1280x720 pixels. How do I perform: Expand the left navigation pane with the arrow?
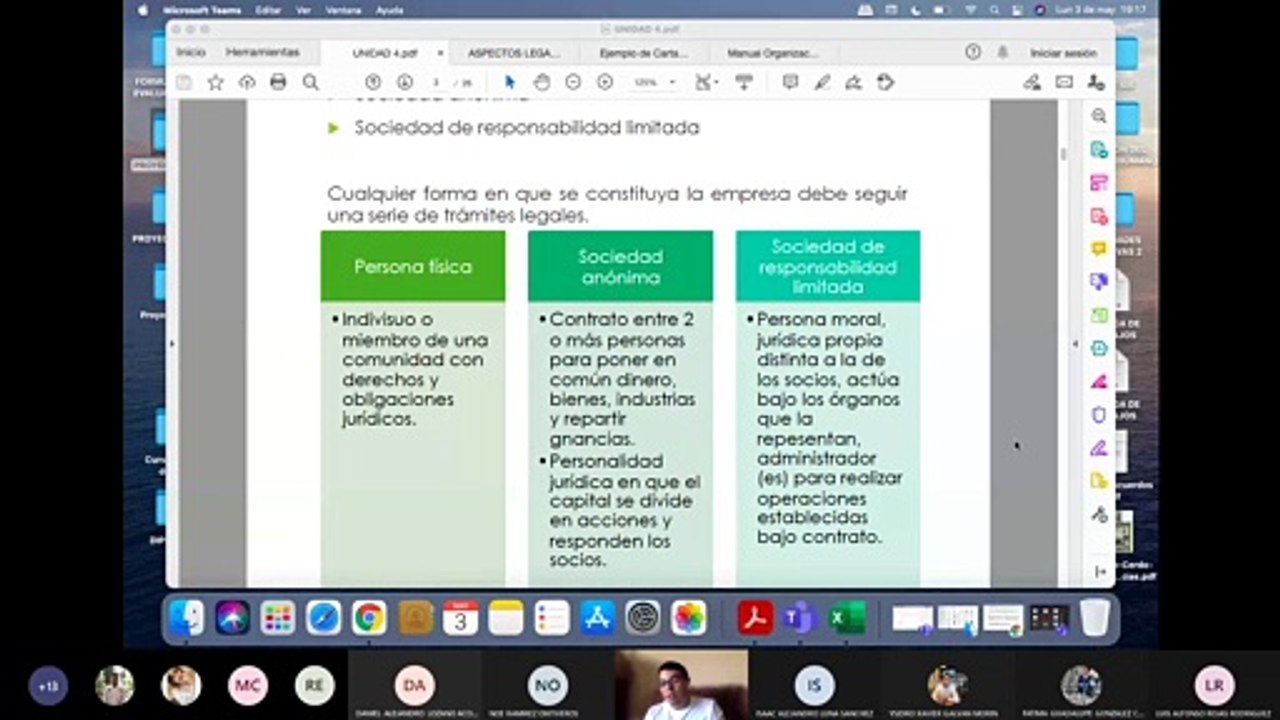[172, 344]
